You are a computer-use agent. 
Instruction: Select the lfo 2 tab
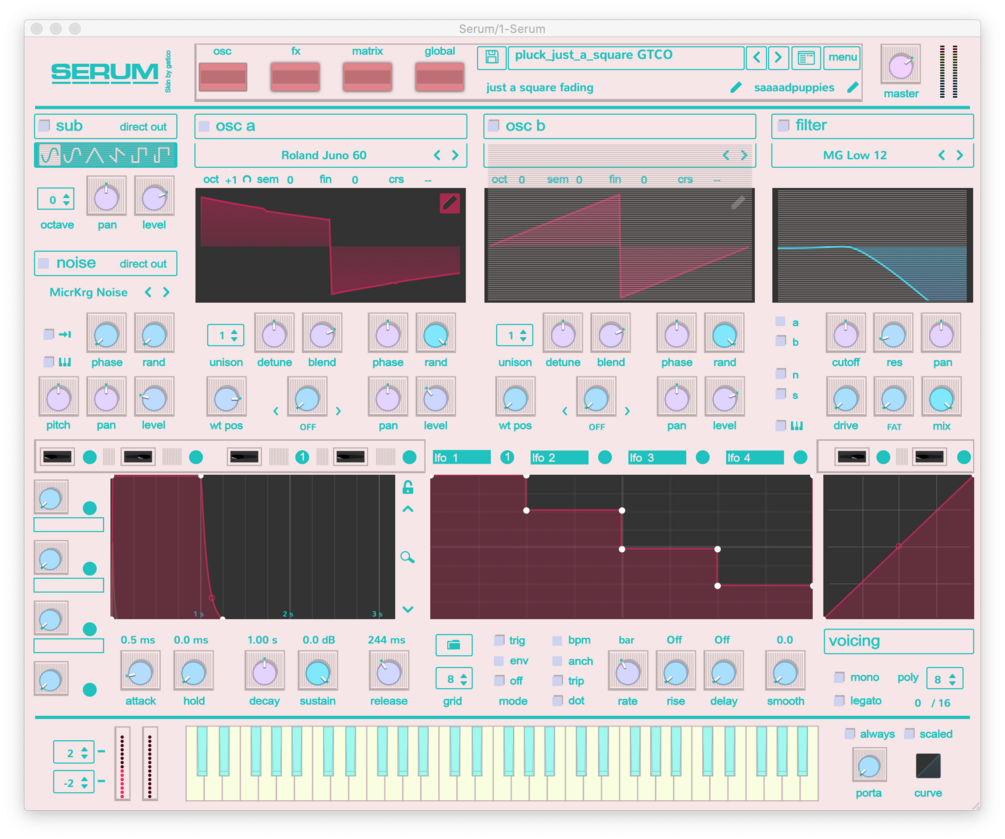558,456
